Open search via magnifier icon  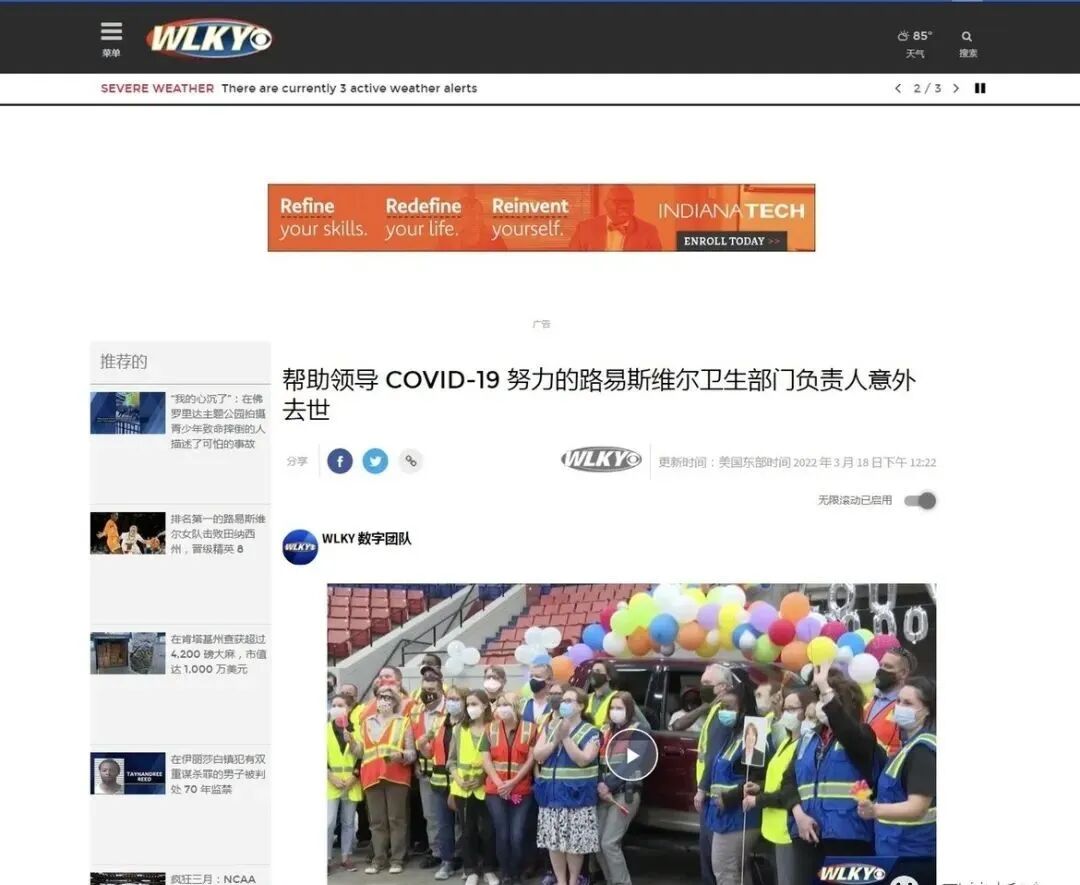click(968, 43)
